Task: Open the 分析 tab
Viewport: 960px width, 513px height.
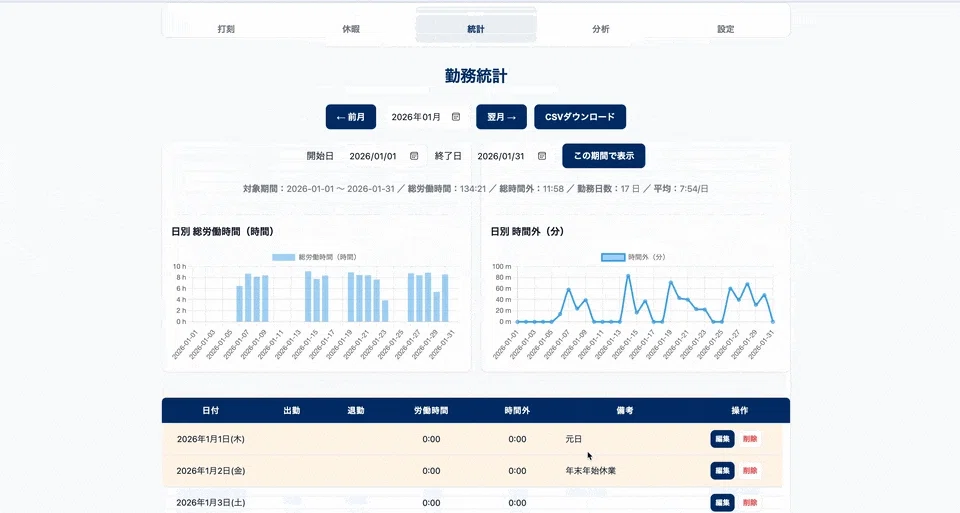Action: coord(601,29)
